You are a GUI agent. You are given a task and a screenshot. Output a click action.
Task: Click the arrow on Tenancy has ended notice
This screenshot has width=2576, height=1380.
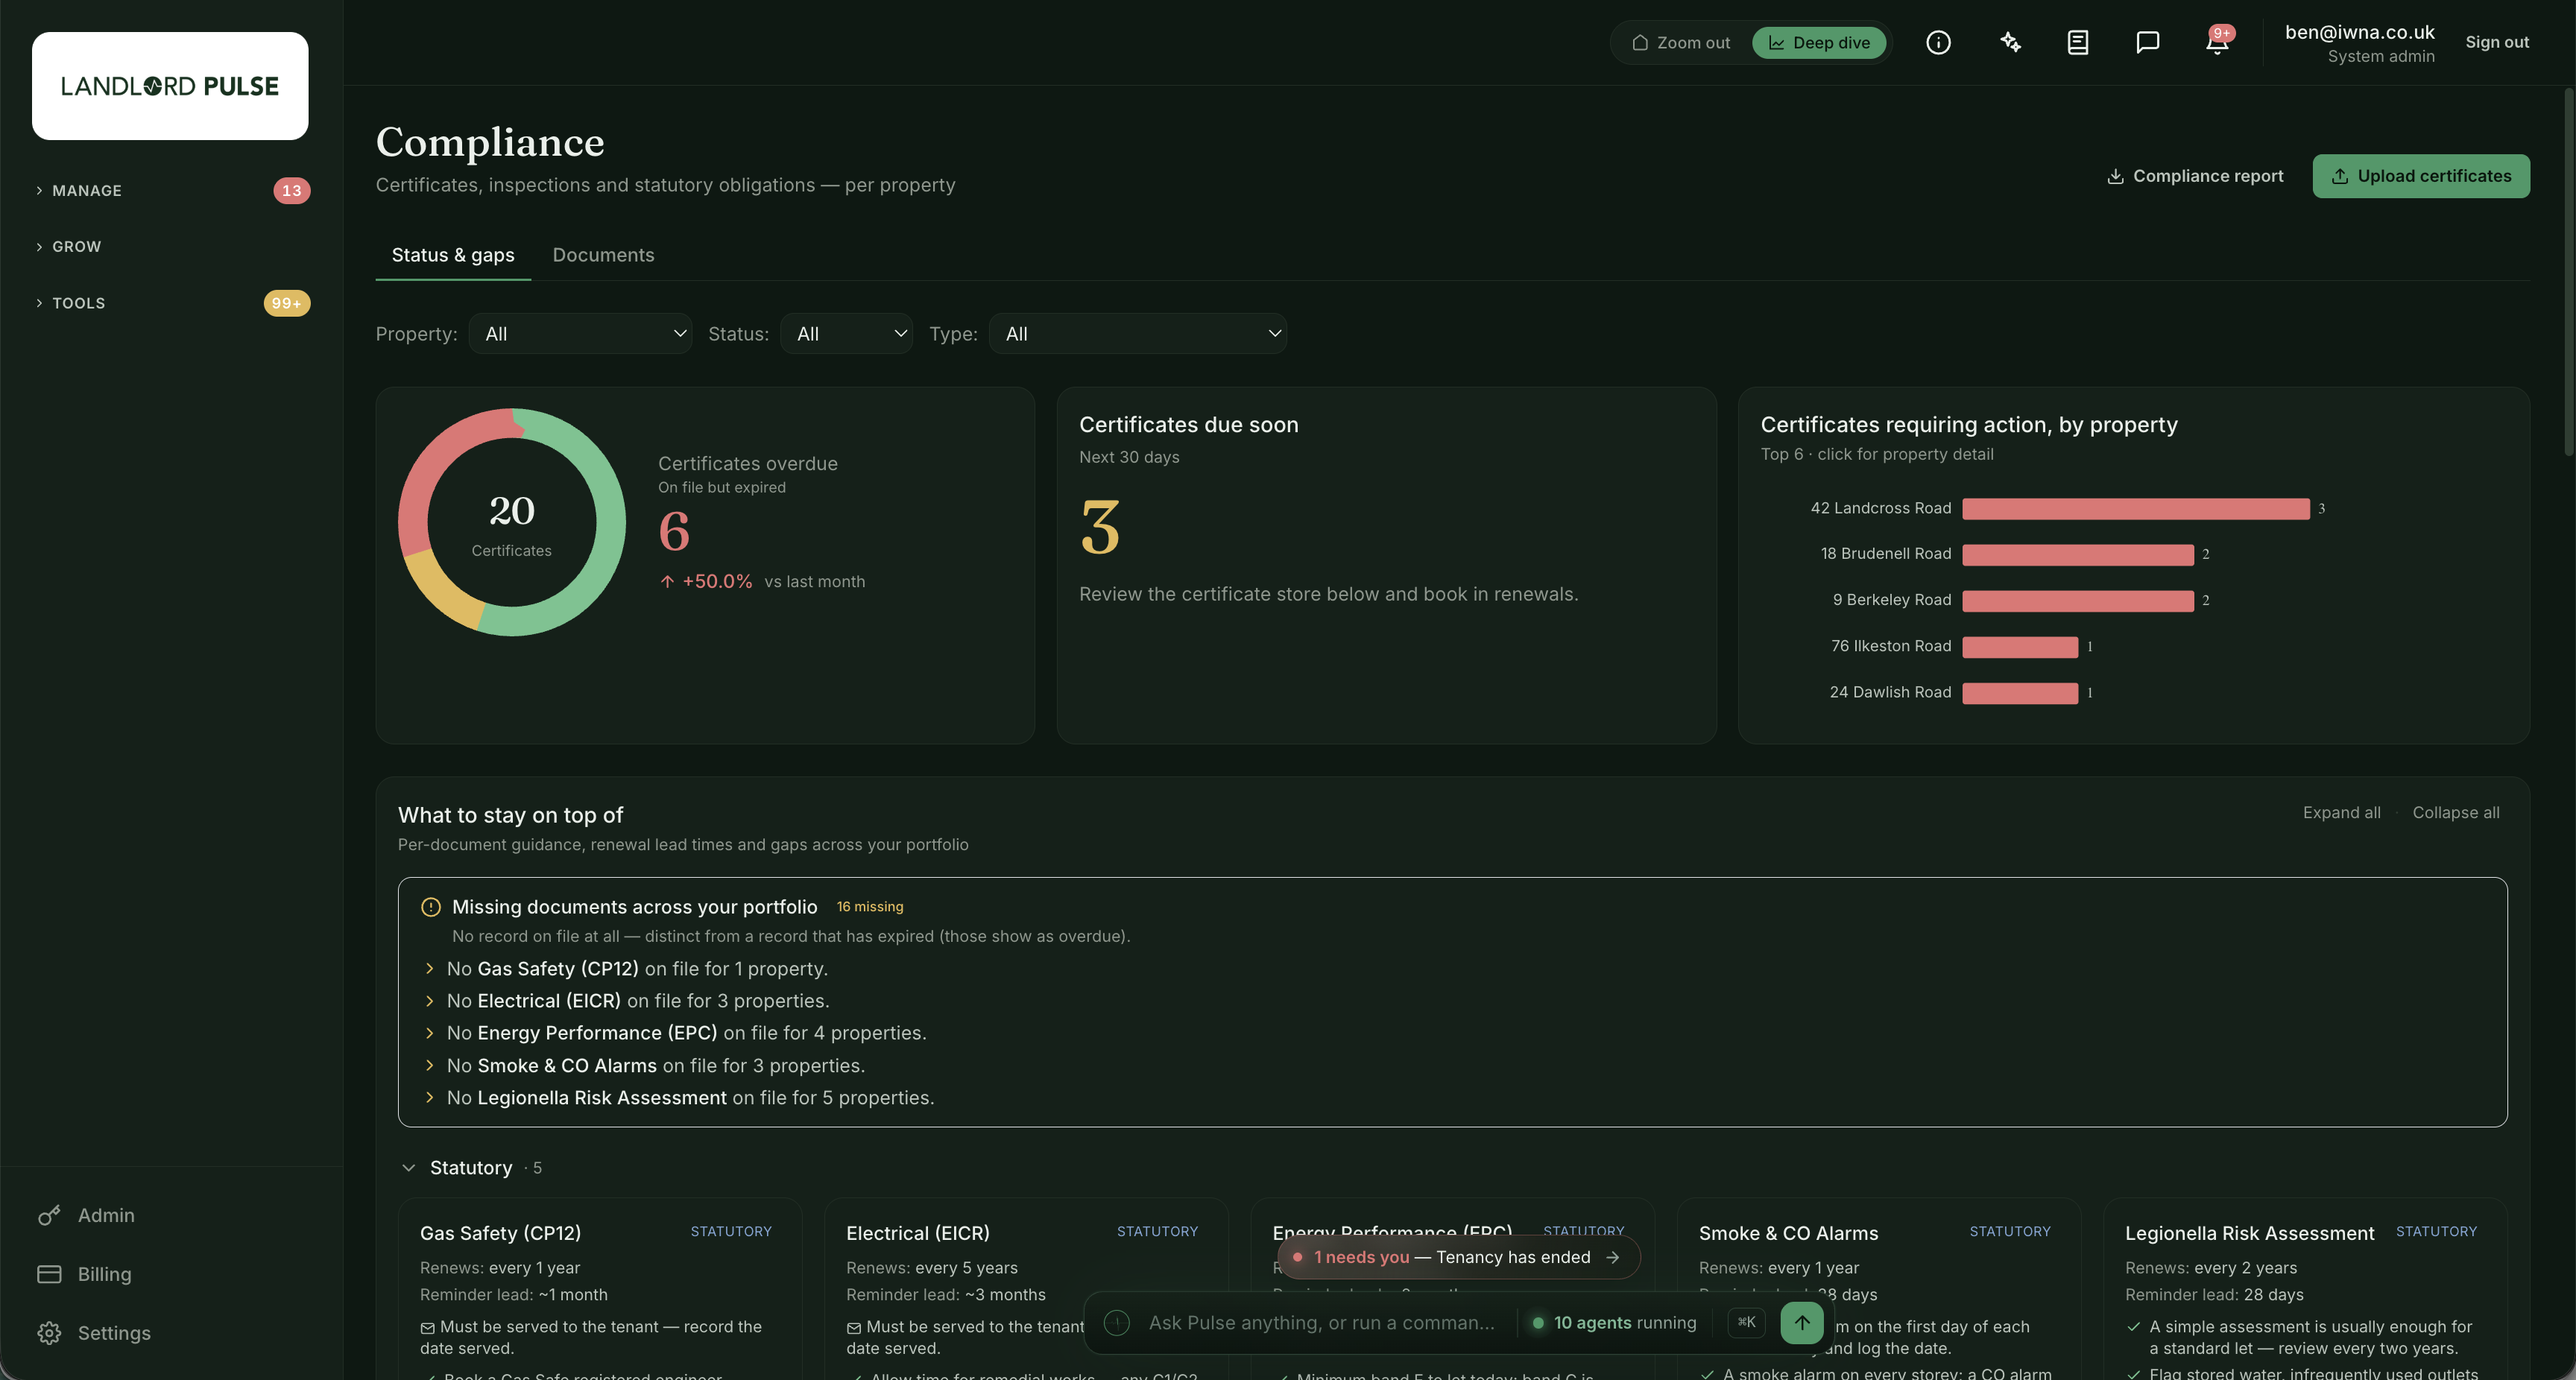[1612, 1257]
